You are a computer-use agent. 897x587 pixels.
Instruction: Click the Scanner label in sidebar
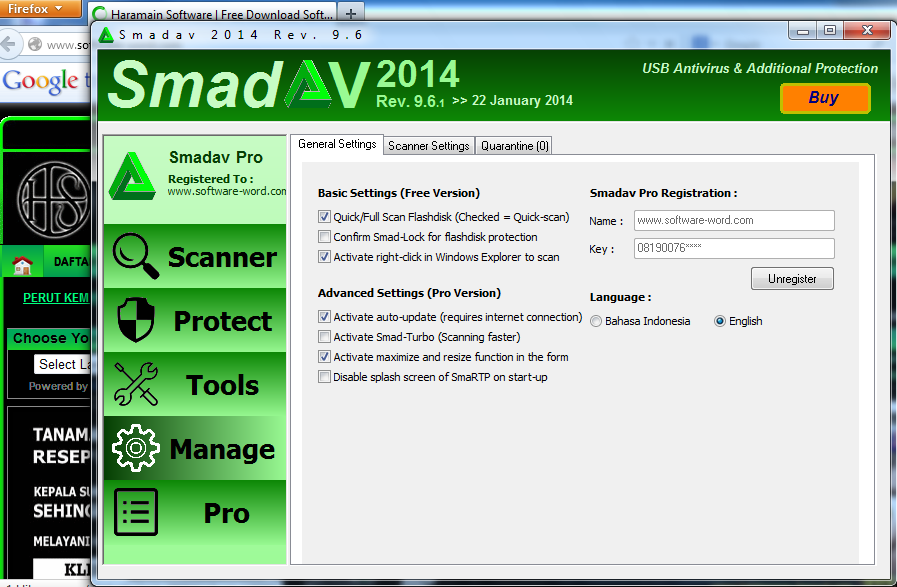pos(223,257)
